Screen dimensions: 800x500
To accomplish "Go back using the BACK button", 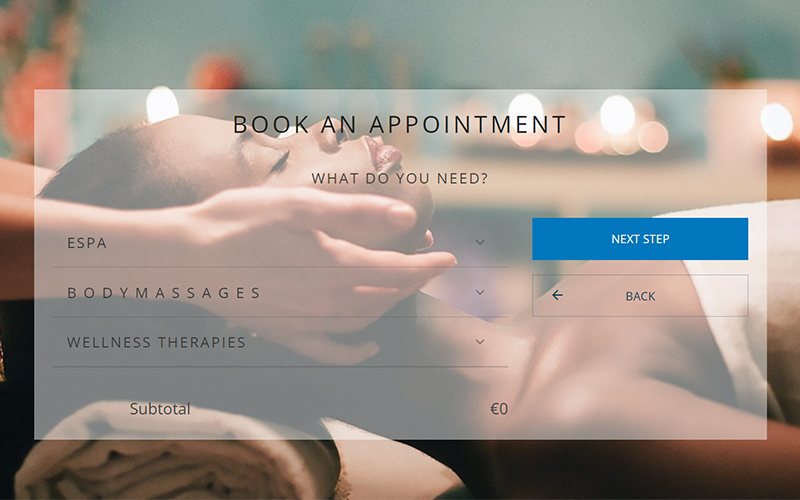I will pos(640,295).
